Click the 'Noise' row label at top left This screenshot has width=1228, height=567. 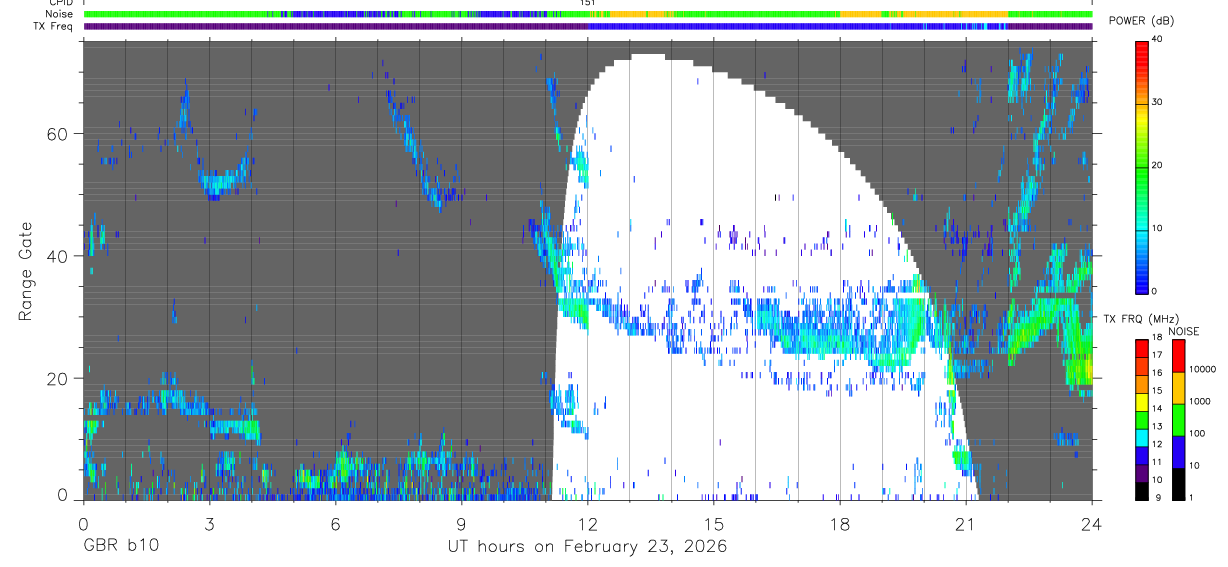pyautogui.click(x=59, y=14)
